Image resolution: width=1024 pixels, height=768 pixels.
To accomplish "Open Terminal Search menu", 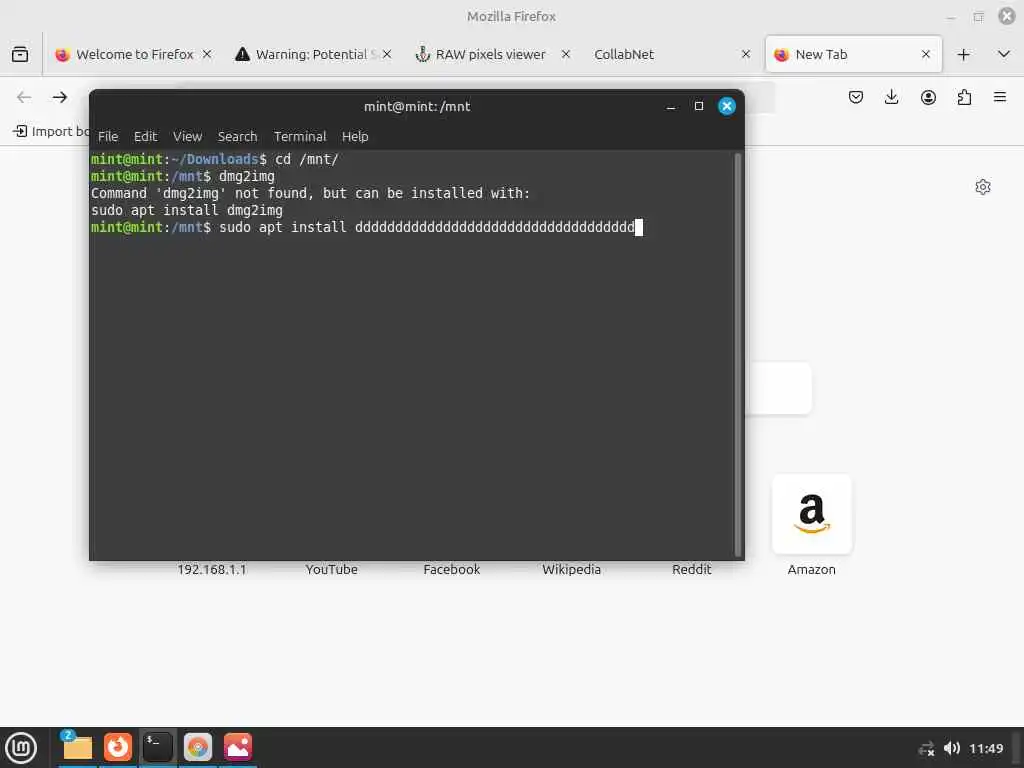I will [x=237, y=136].
